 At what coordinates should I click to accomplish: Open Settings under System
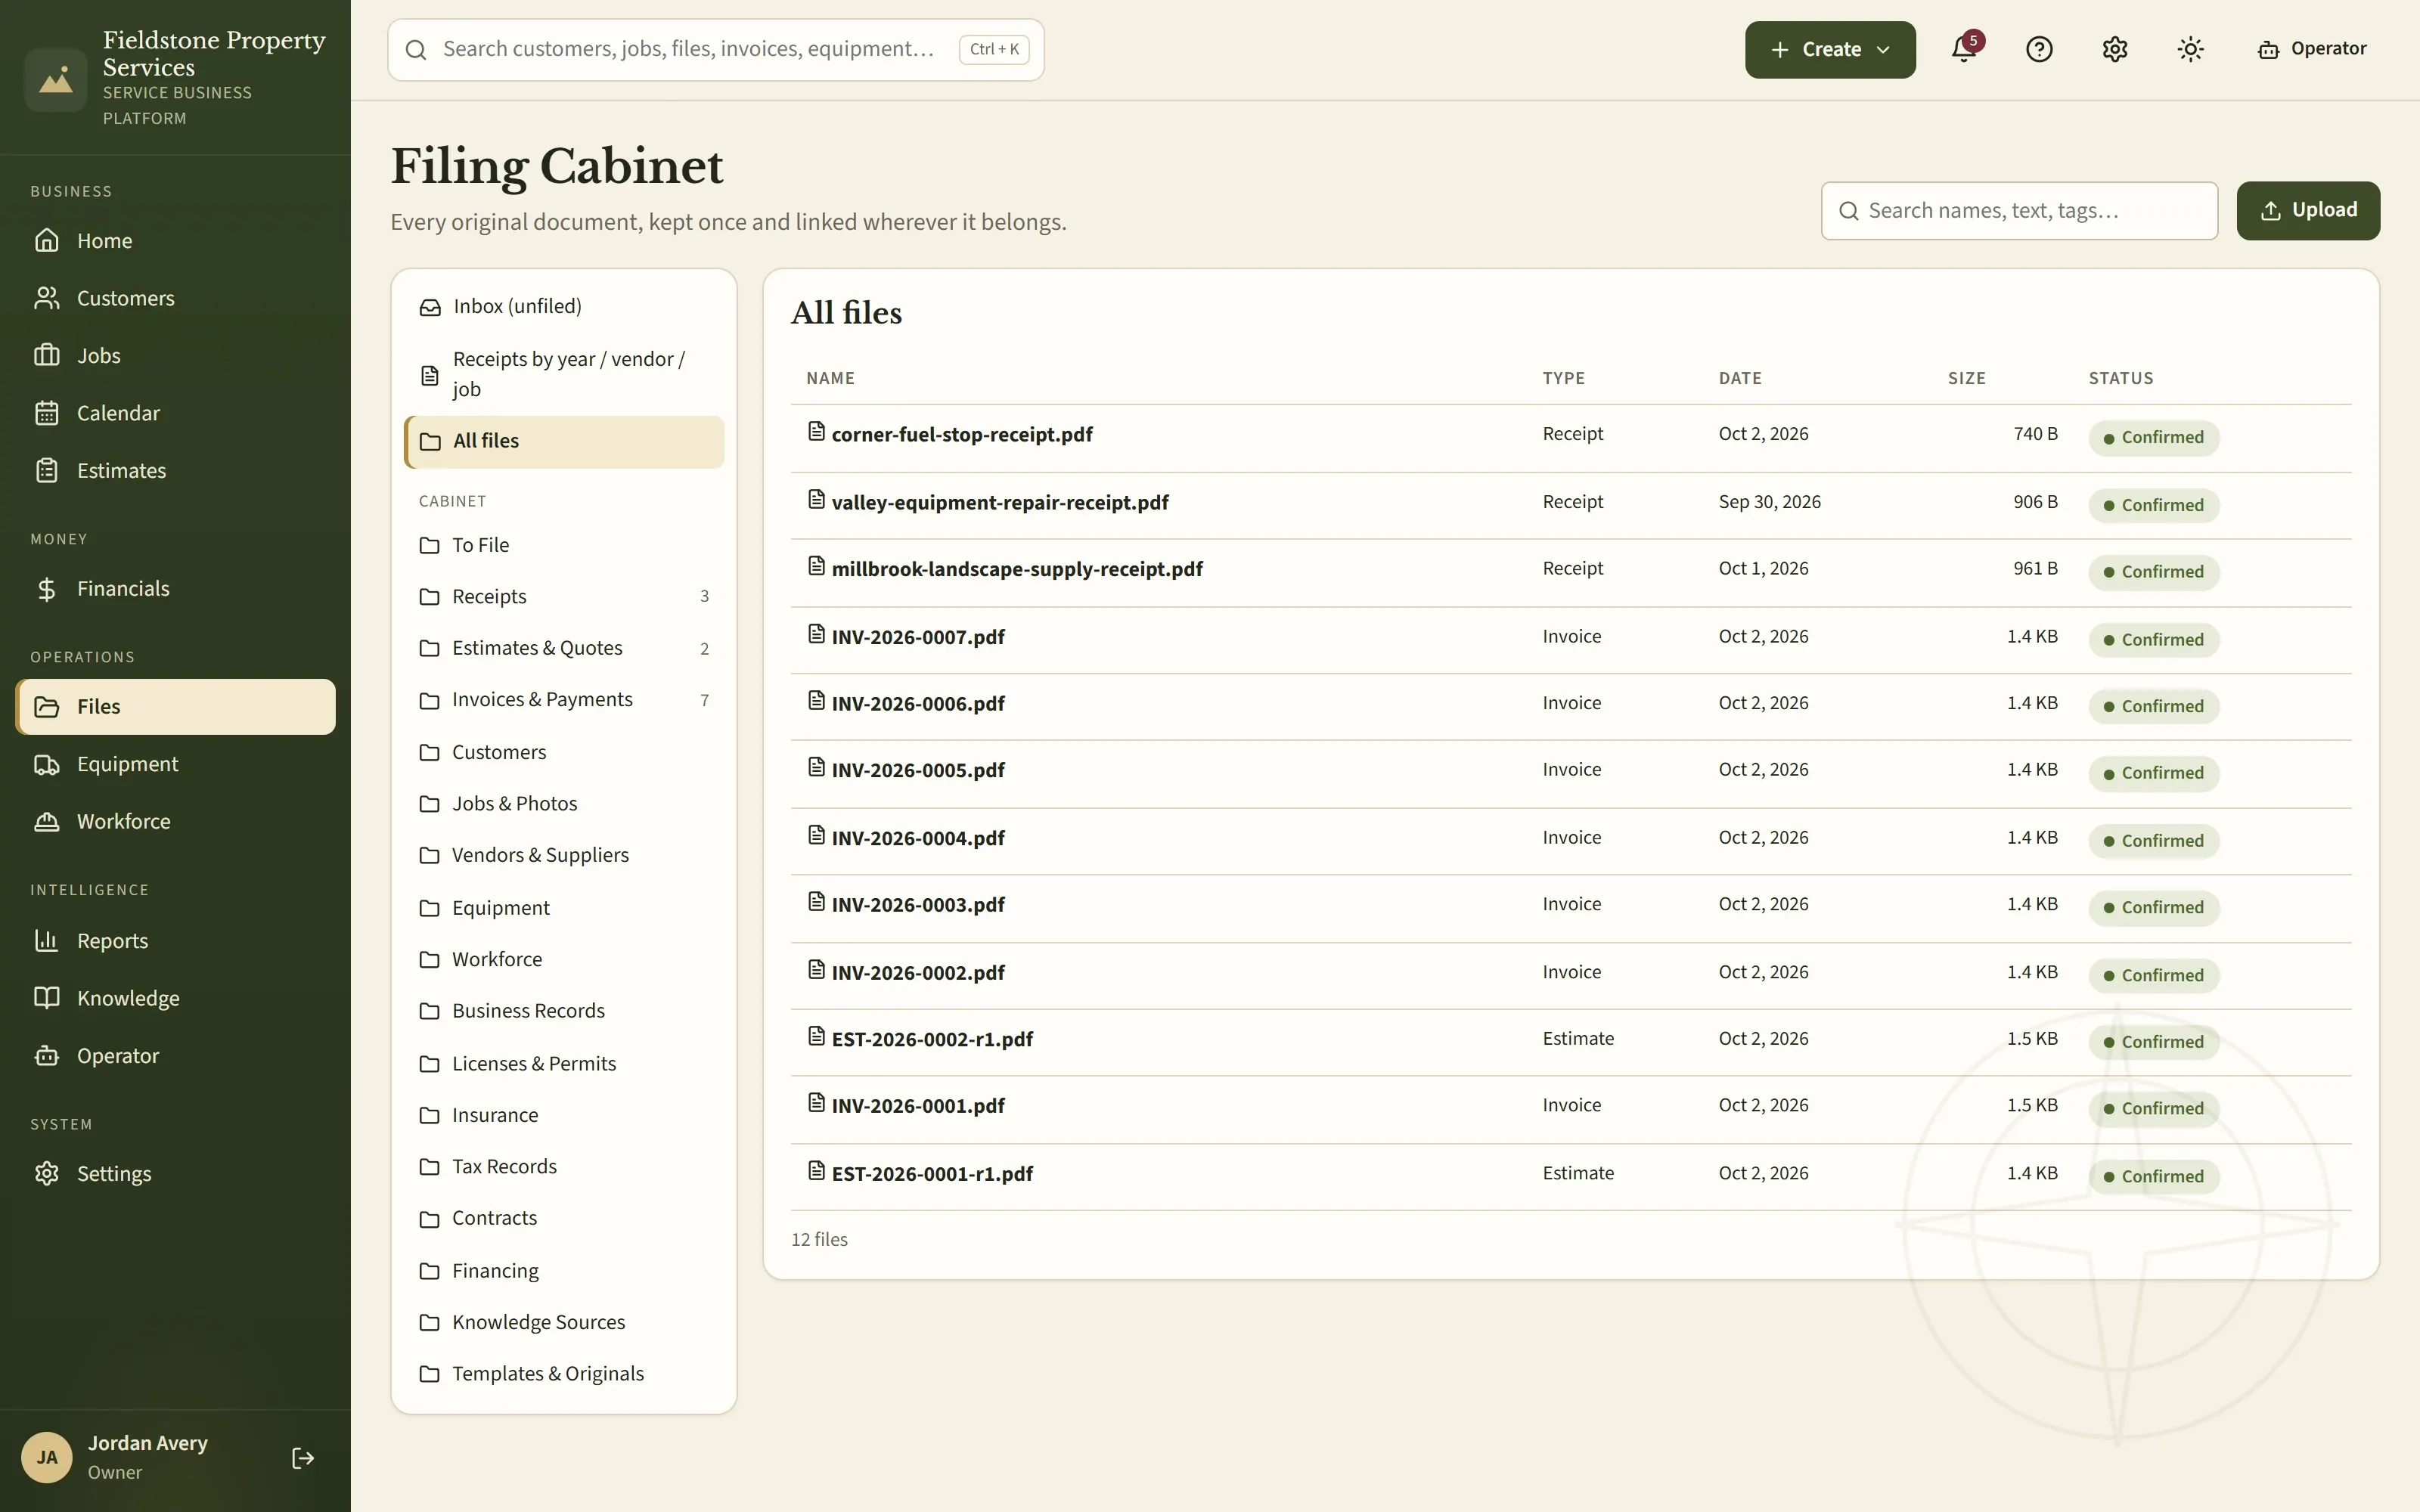click(175, 1174)
